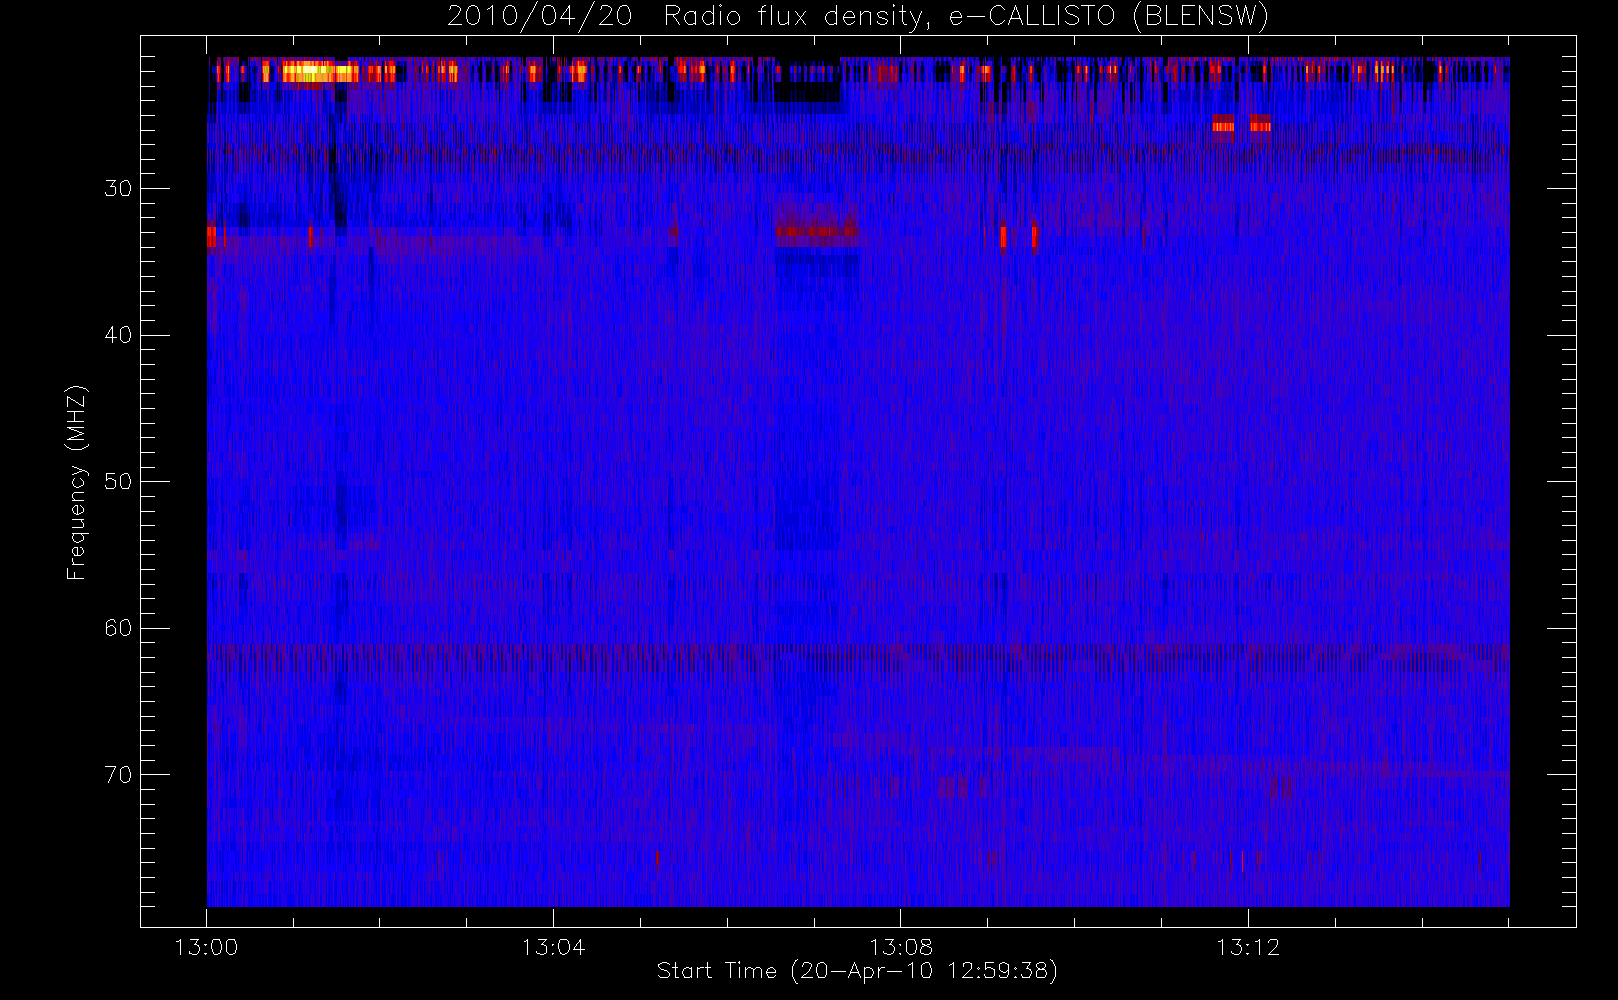
Task: Click the "Start Time (20-Apr-10 12:59:38)" x-axis label
Action: coord(857,971)
